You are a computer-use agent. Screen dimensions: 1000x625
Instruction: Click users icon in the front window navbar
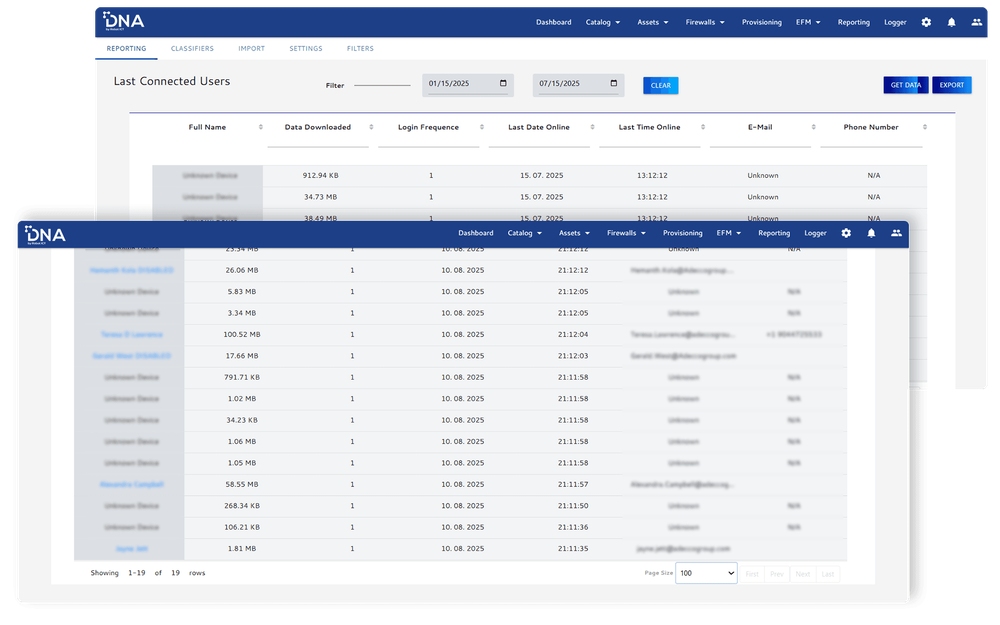[896, 233]
